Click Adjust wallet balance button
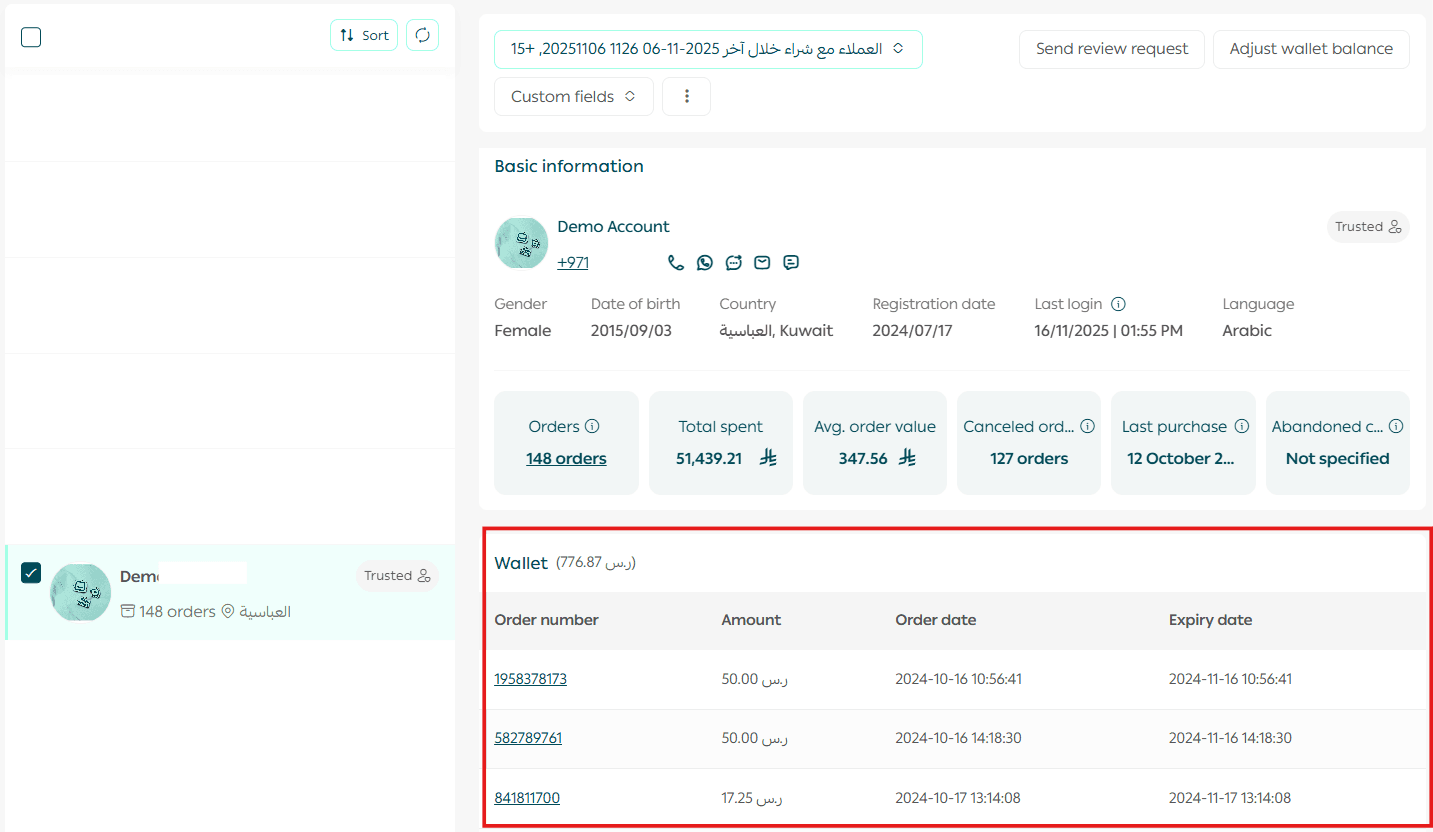1433x832 pixels. coord(1310,49)
